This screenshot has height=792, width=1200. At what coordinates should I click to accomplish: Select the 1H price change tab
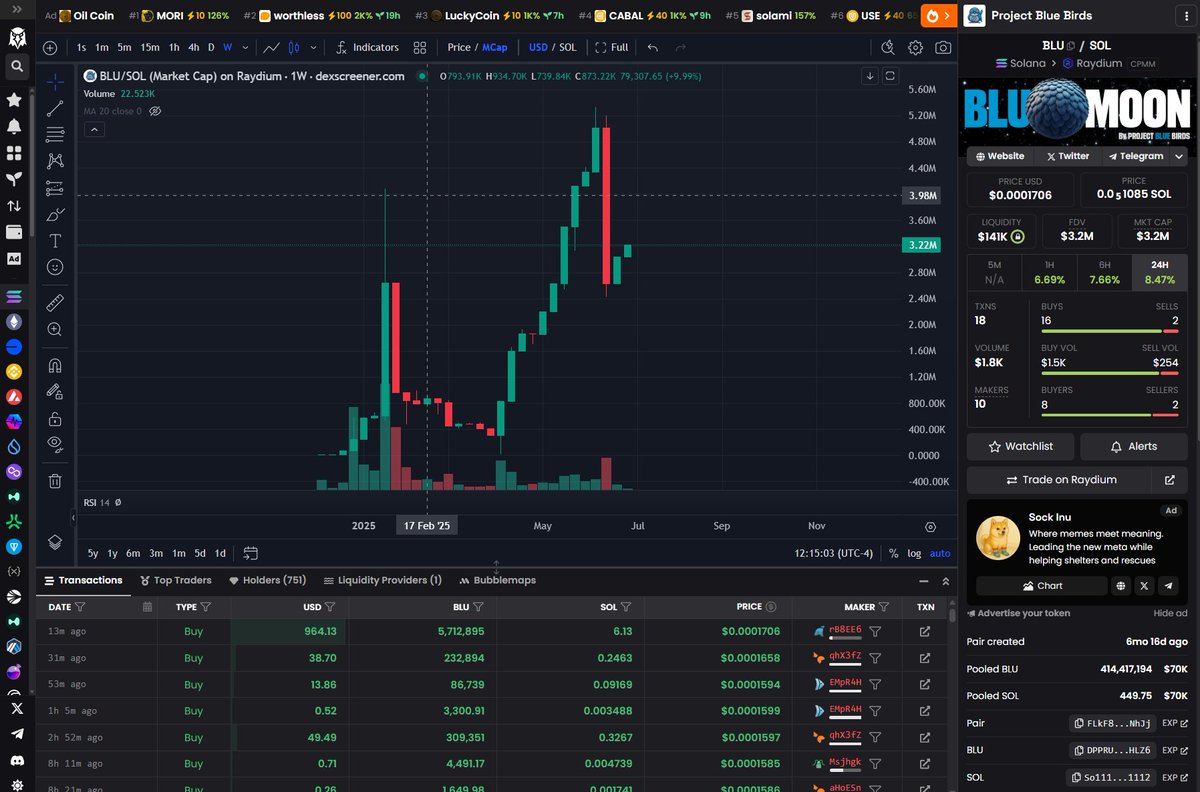[x=1050, y=272]
